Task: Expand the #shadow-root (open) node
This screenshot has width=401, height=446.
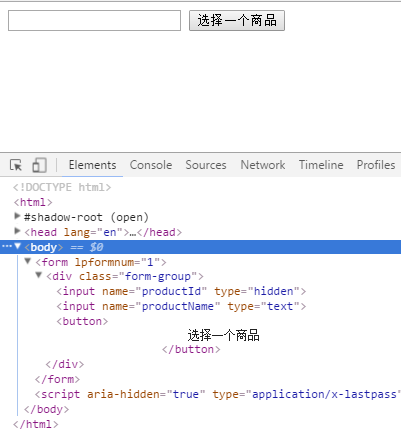Action: click(x=17, y=216)
